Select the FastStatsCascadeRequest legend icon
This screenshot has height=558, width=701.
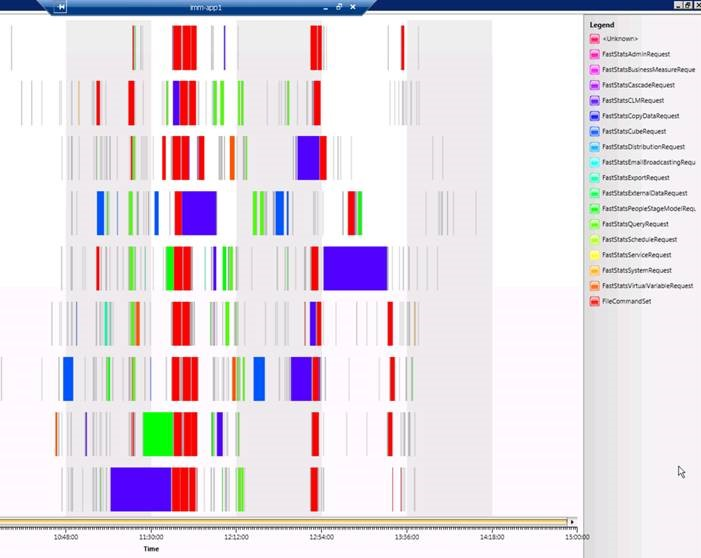tap(594, 85)
